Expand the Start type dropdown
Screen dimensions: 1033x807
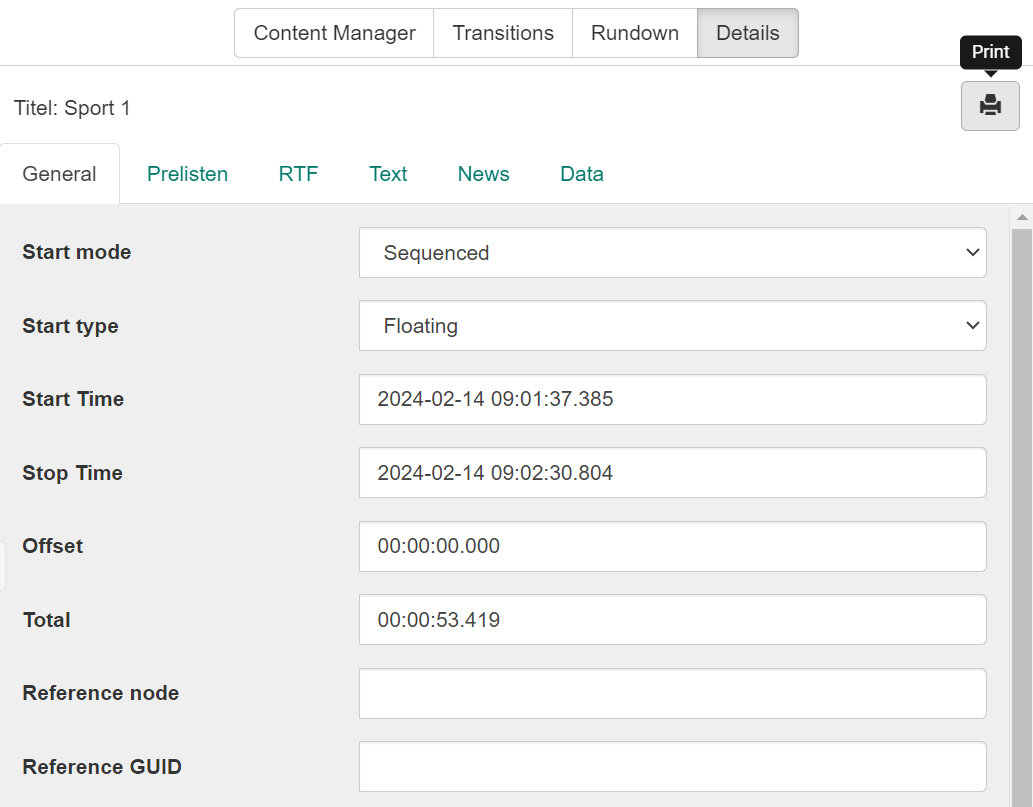coord(672,326)
